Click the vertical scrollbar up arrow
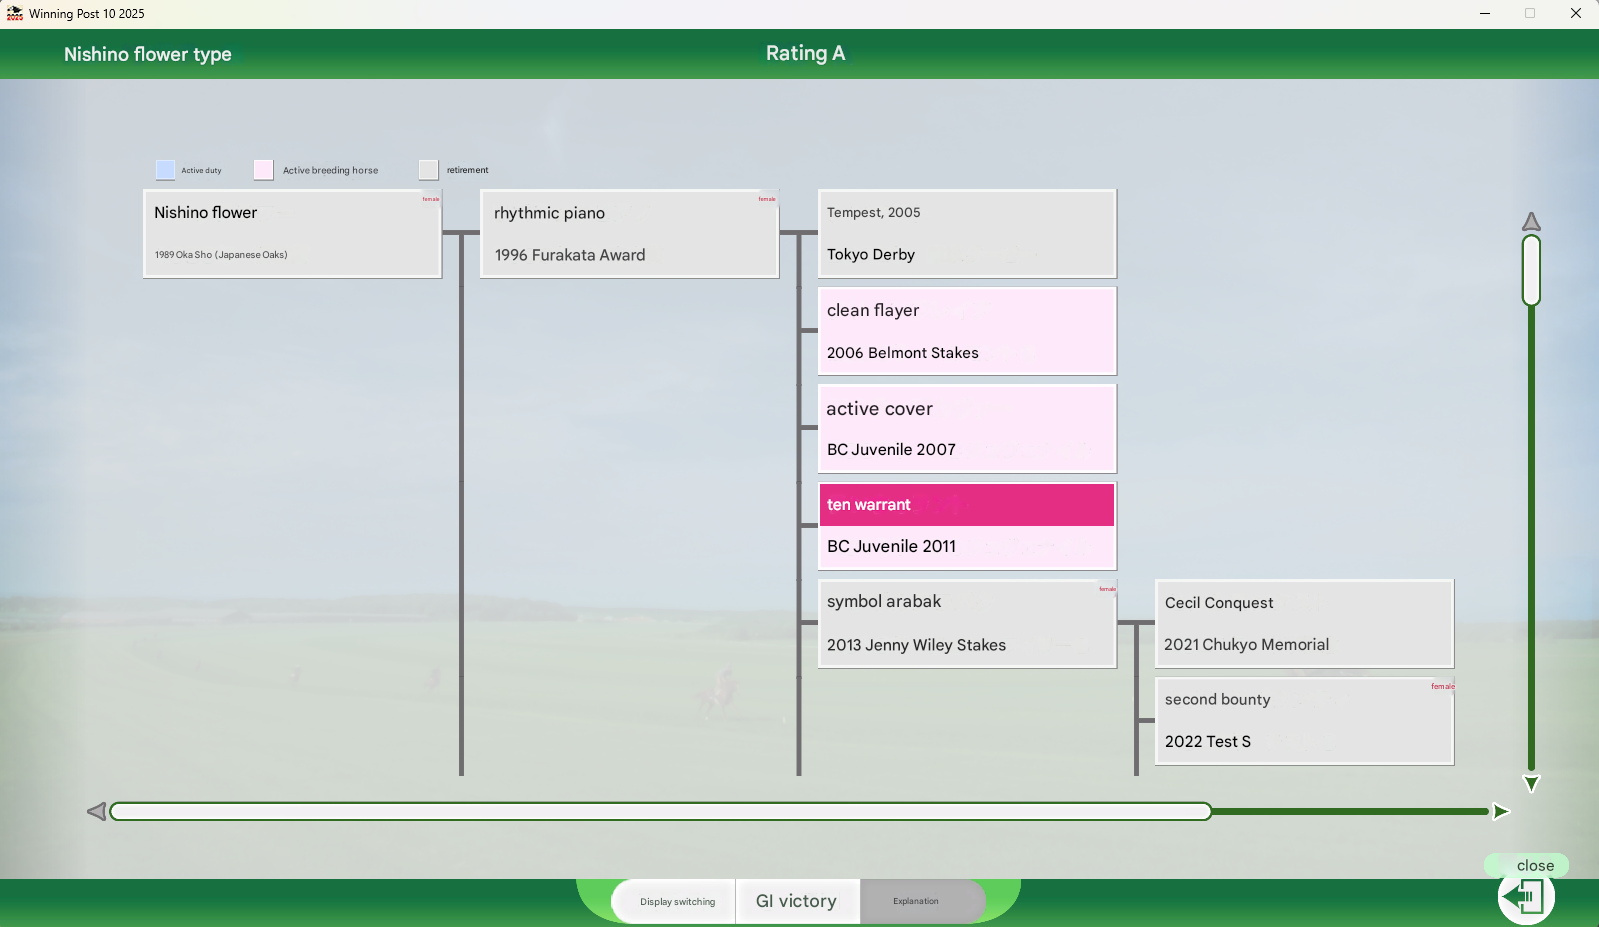Screen dimensions: 1599x927 click(1531, 221)
